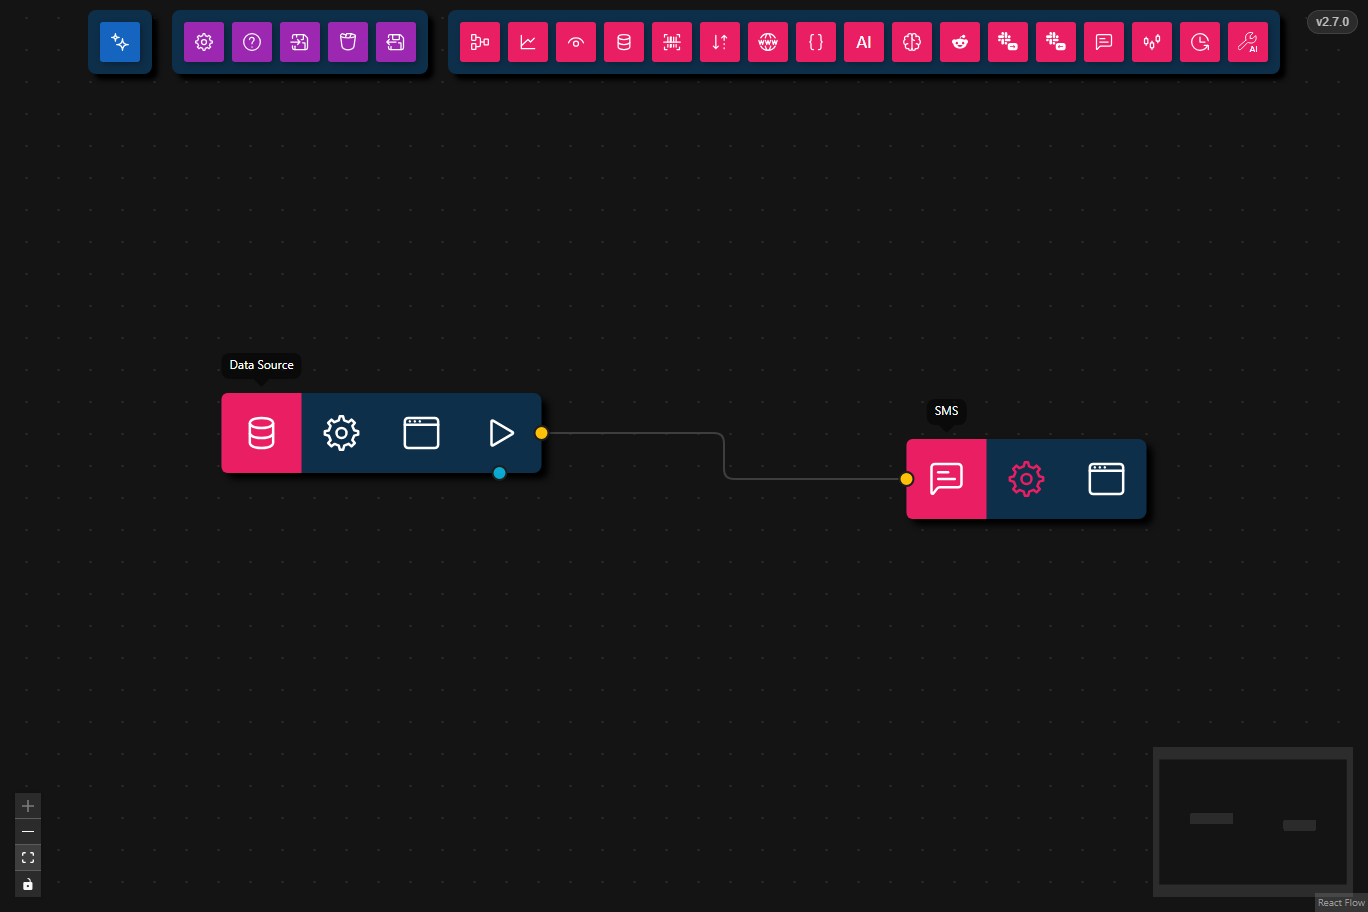This screenshot has width=1368, height=912.
Task: Click the Data Source yellow output handle
Action: coord(541,433)
